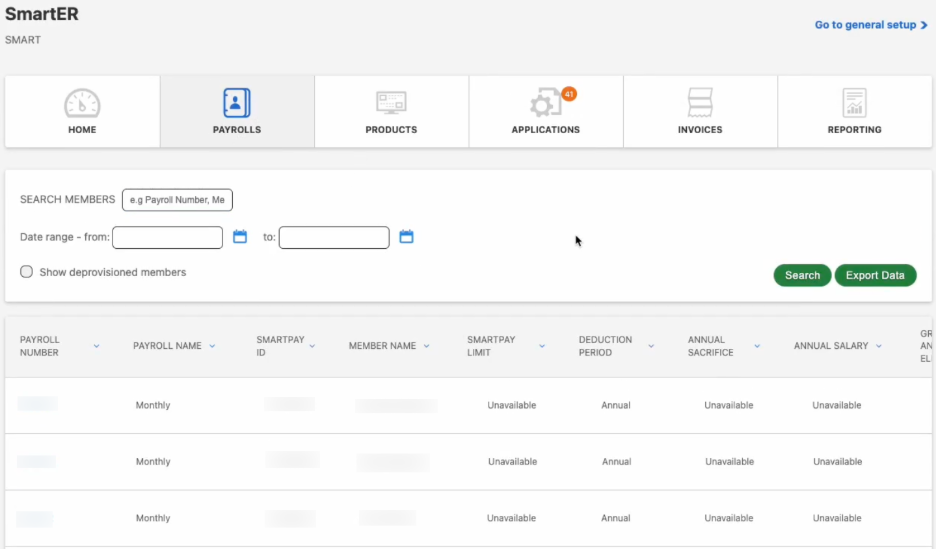The width and height of the screenshot is (936, 549).
Task: Click the Invoices receipt icon
Action: (700, 103)
